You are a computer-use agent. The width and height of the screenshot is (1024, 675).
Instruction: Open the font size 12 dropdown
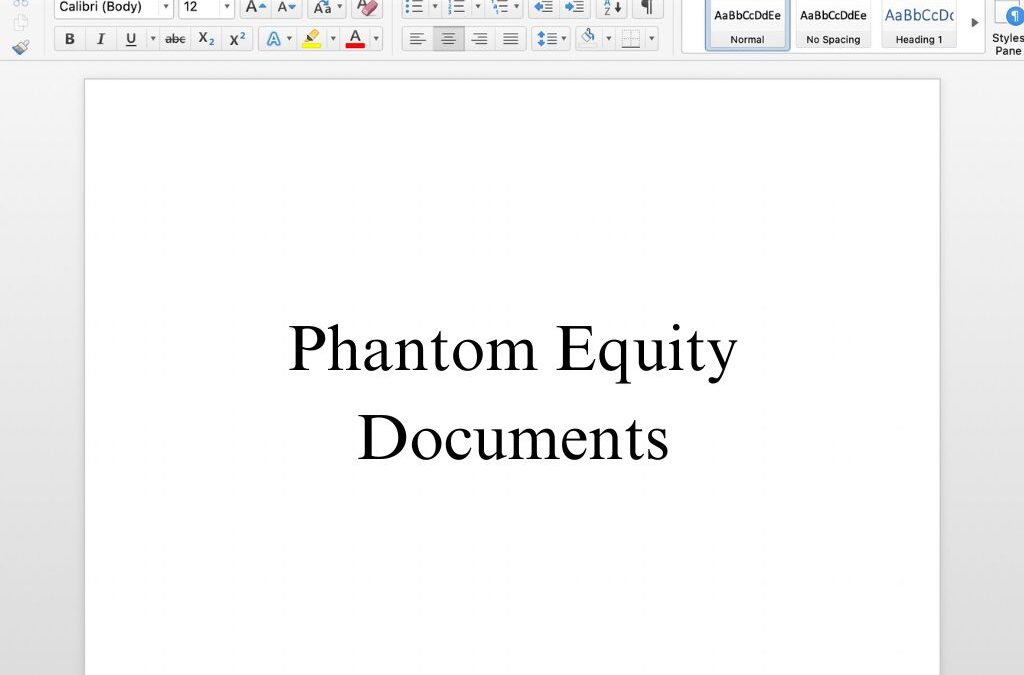pos(227,7)
